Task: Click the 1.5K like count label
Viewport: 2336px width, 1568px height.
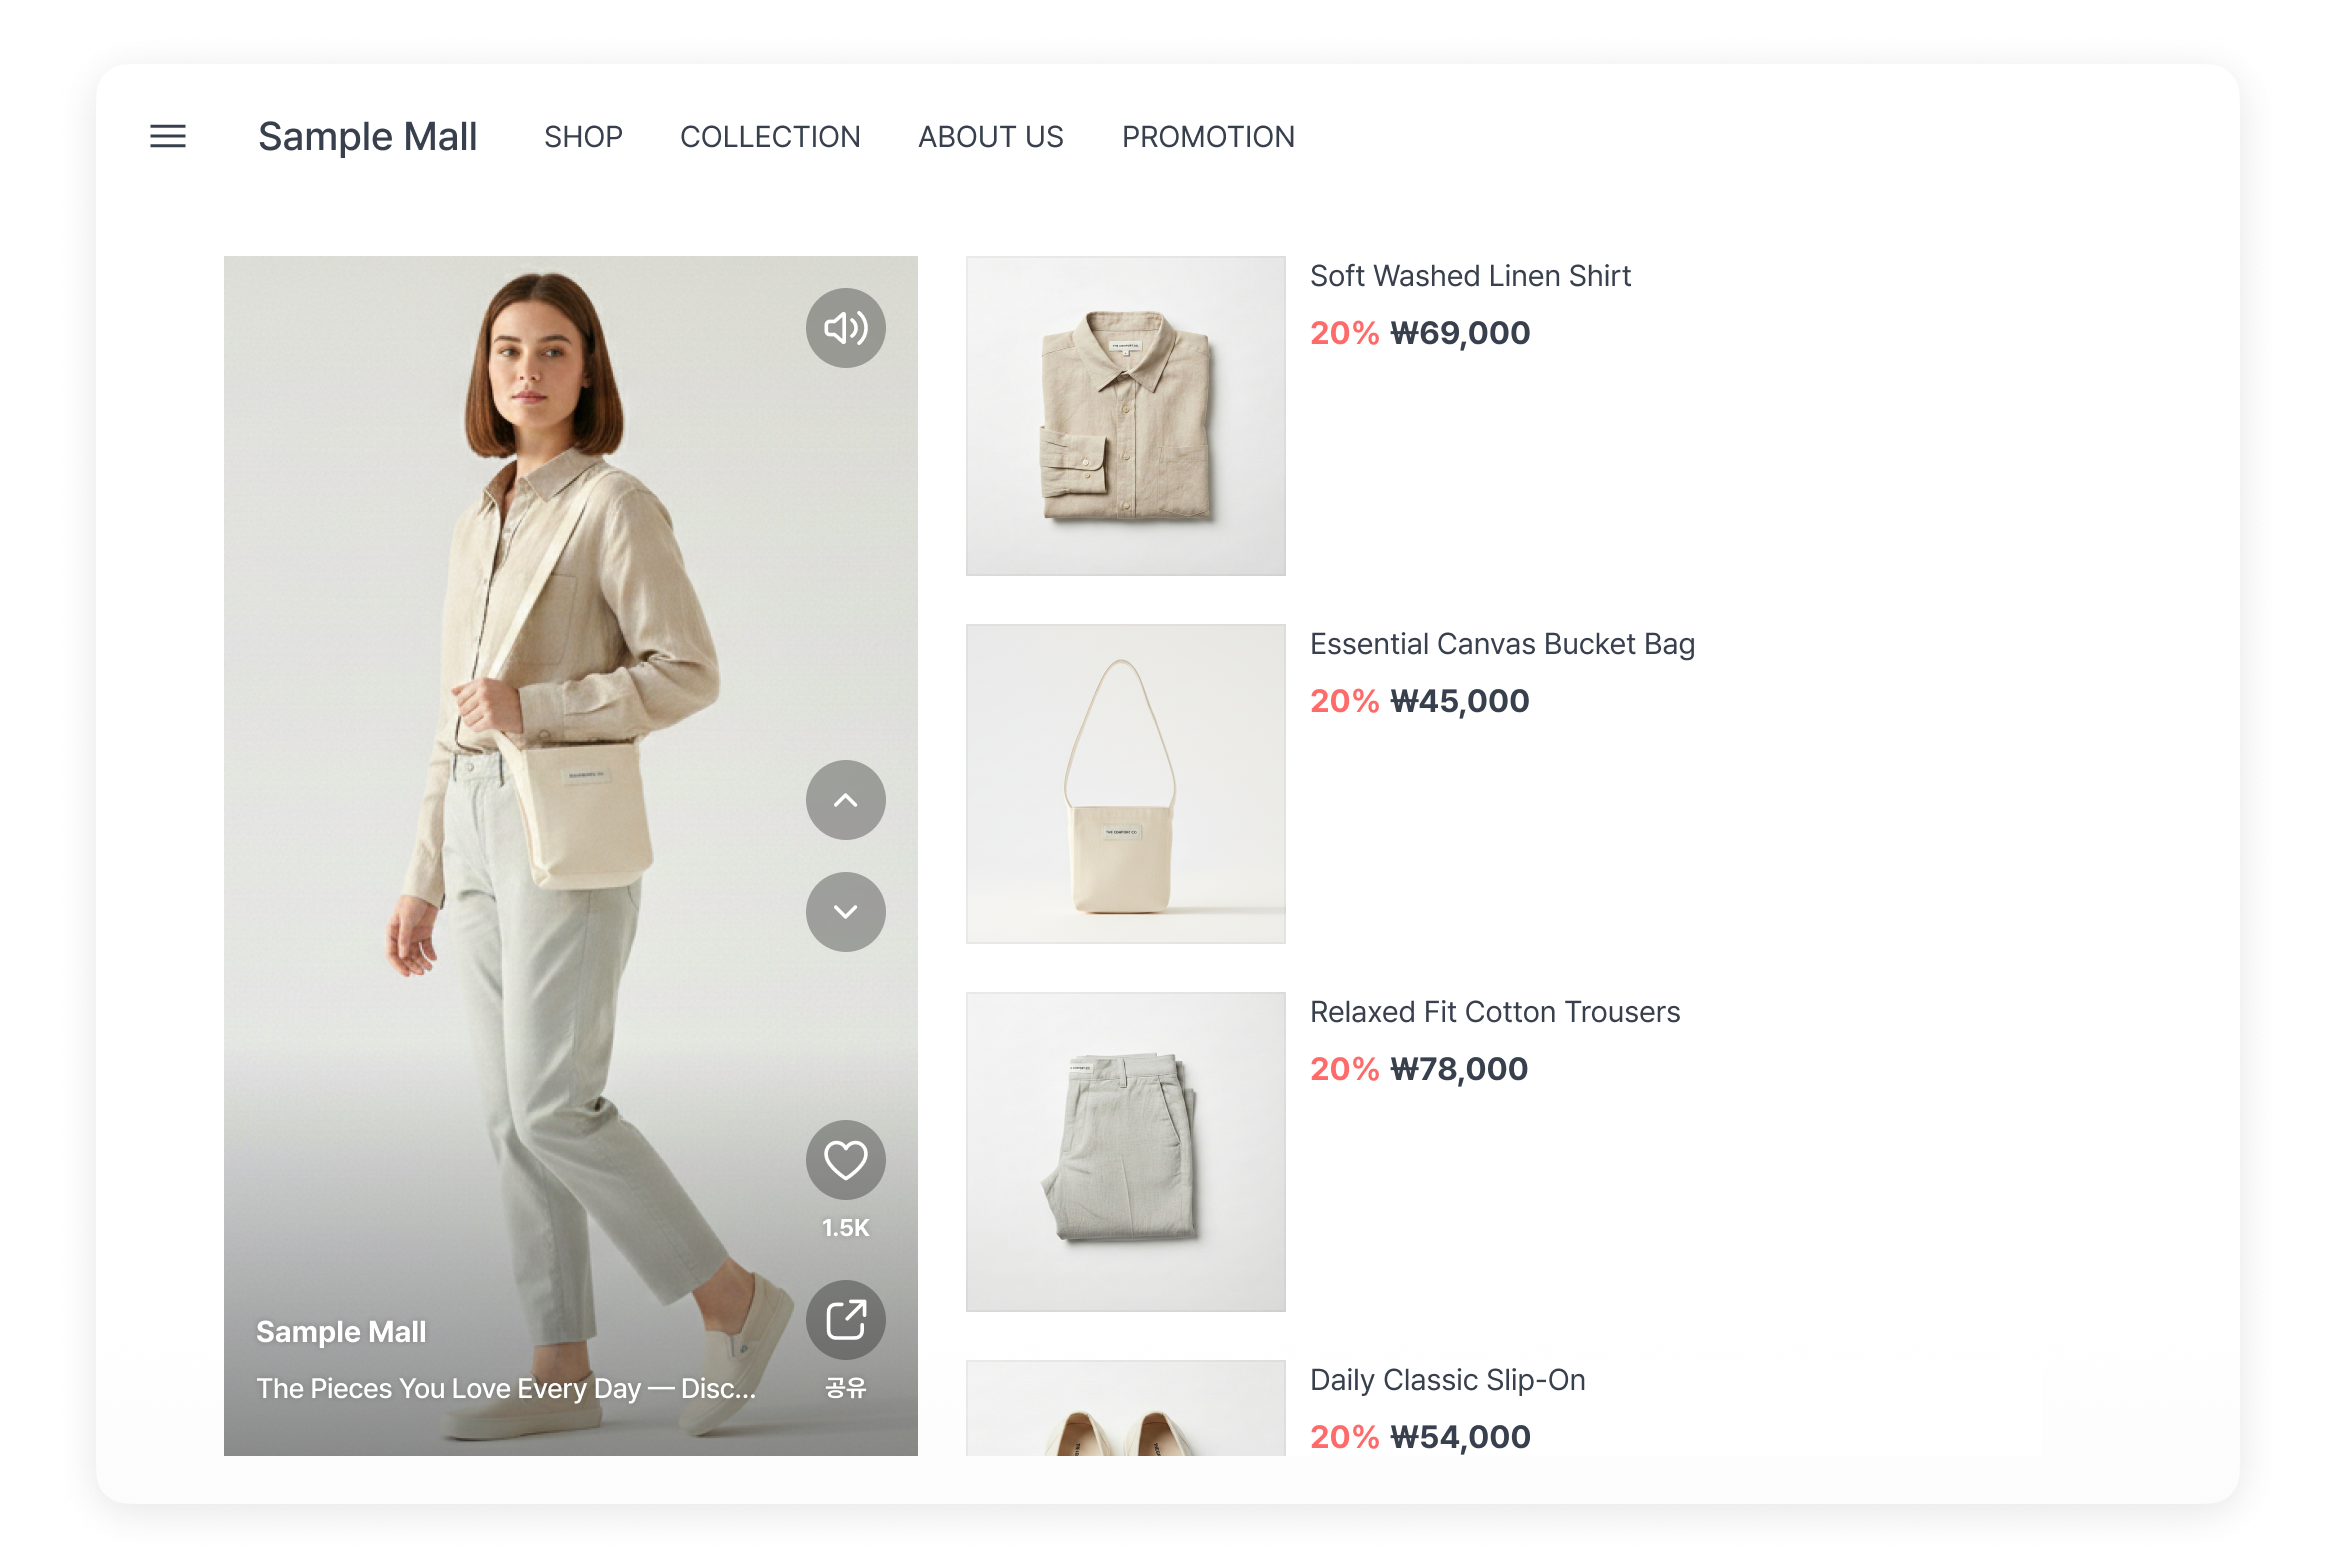Action: 845,1228
